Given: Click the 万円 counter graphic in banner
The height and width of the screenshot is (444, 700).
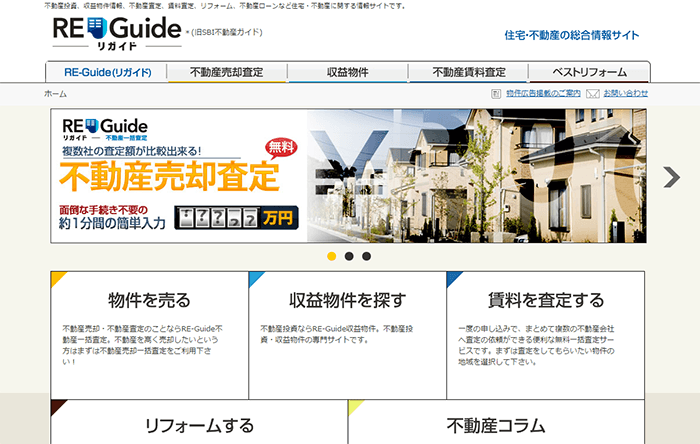Looking at the screenshot, I should [236, 218].
